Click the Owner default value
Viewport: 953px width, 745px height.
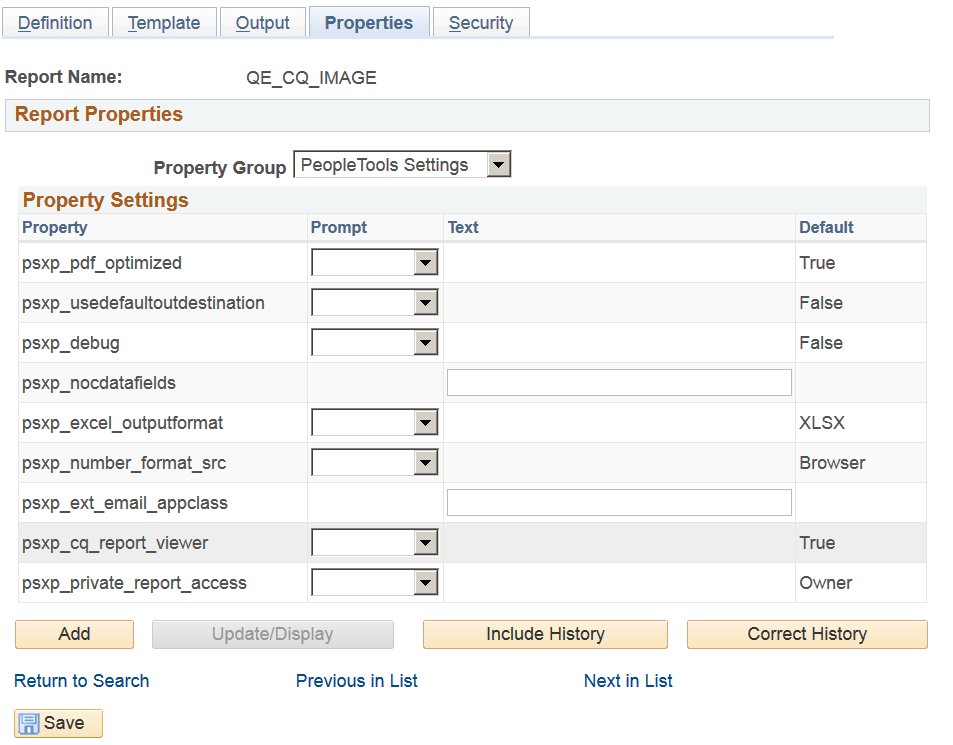tap(826, 583)
